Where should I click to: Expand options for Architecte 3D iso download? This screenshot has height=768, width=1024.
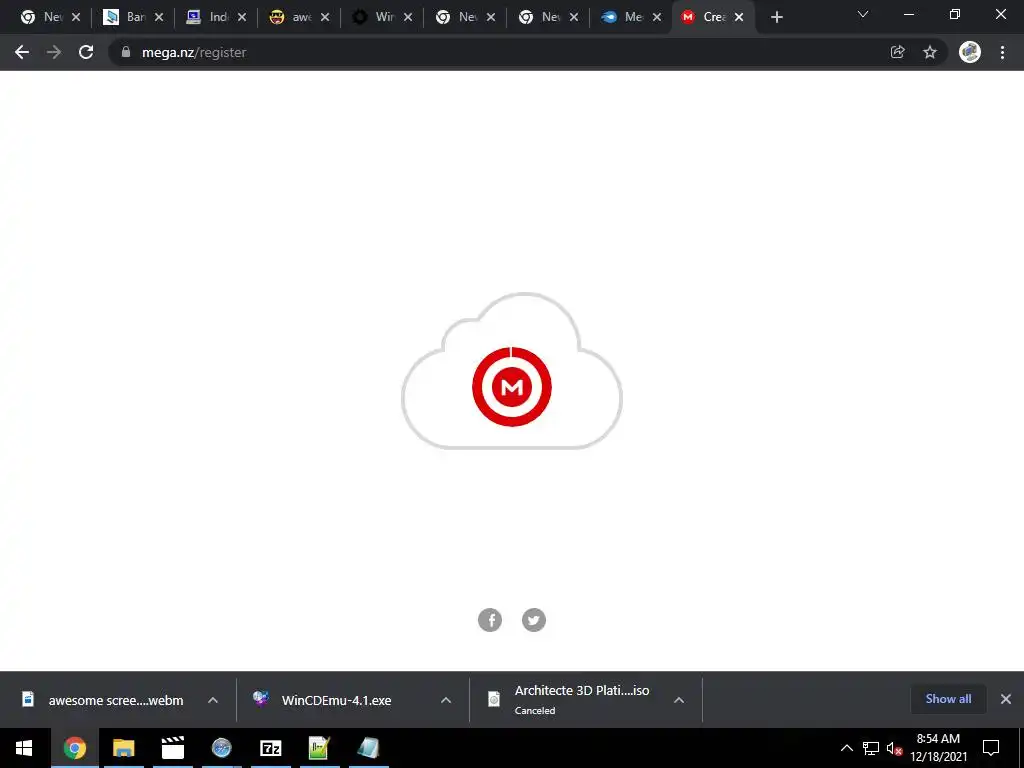click(x=679, y=700)
